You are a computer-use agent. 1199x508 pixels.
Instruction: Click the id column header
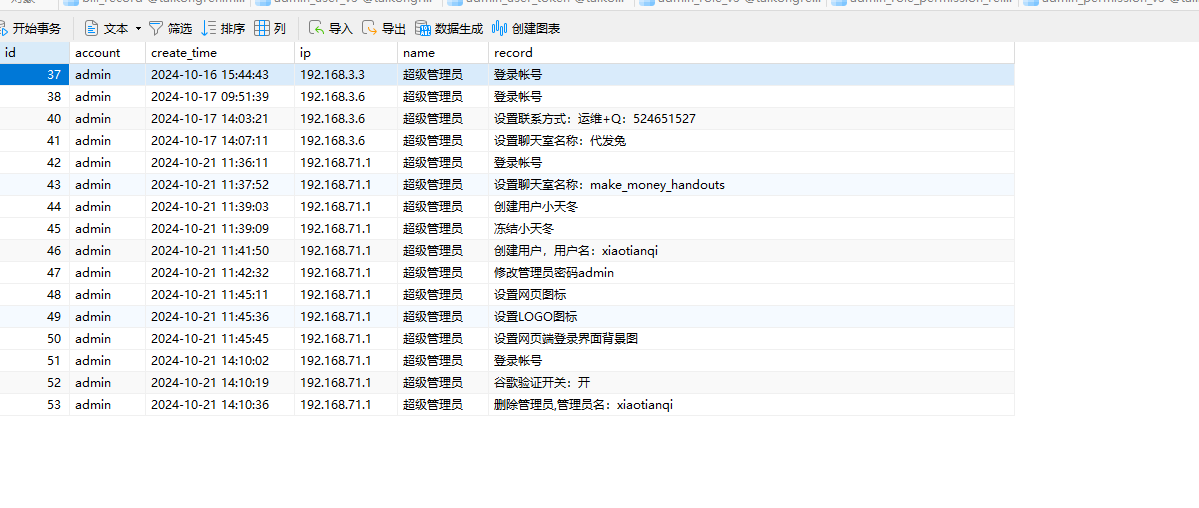click(34, 53)
